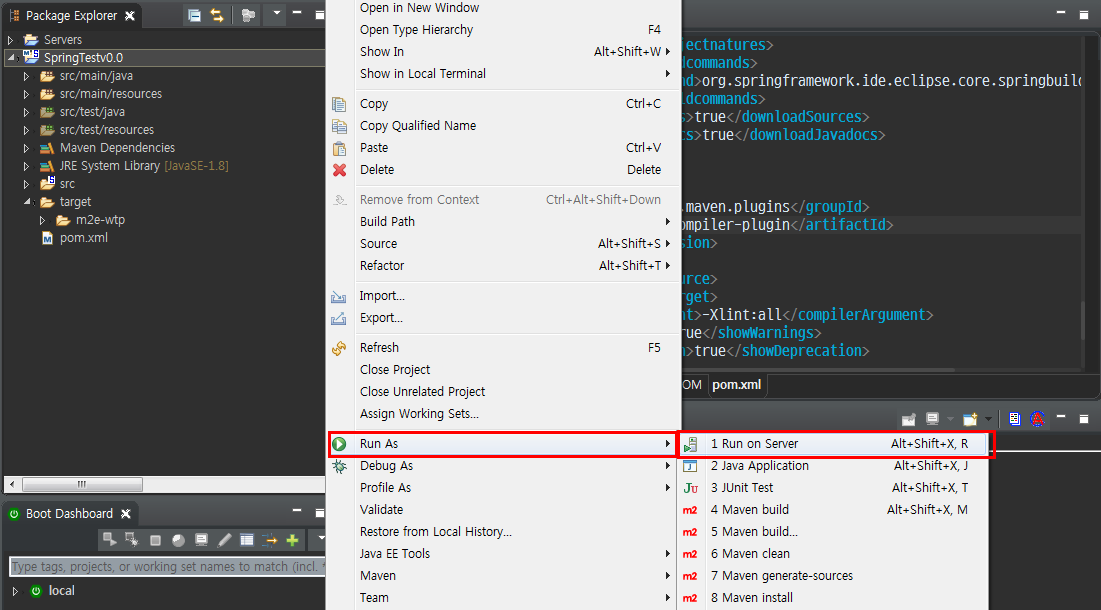Open the Refactor submenu
This screenshot has width=1101, height=610.
[504, 265]
